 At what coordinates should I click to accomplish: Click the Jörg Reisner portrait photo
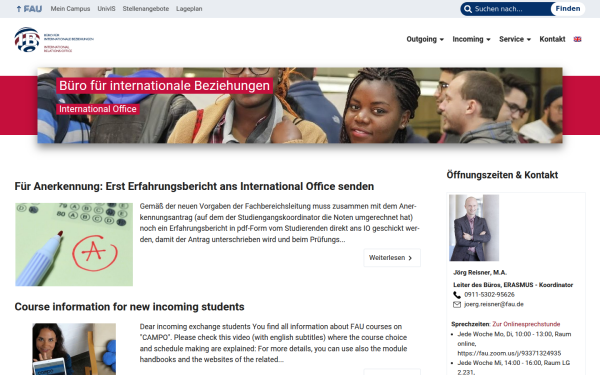(474, 228)
